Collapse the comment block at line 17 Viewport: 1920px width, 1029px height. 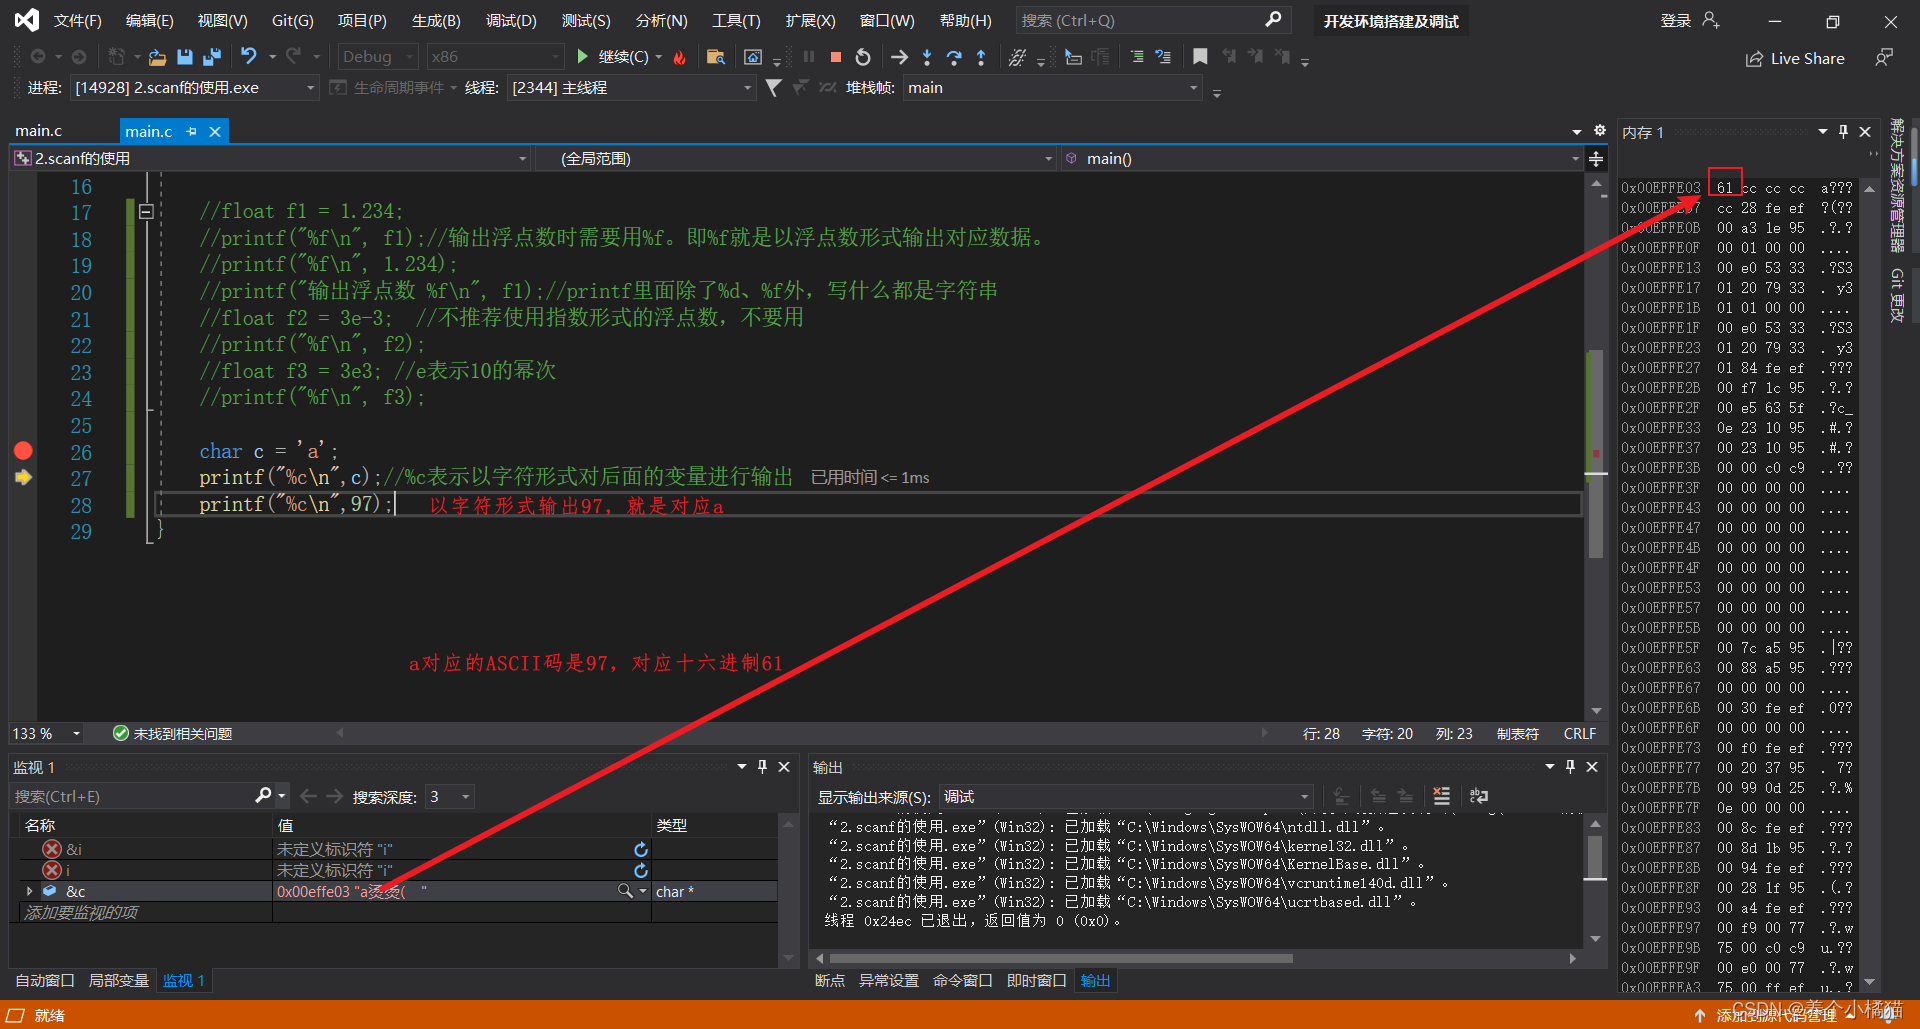[146, 212]
